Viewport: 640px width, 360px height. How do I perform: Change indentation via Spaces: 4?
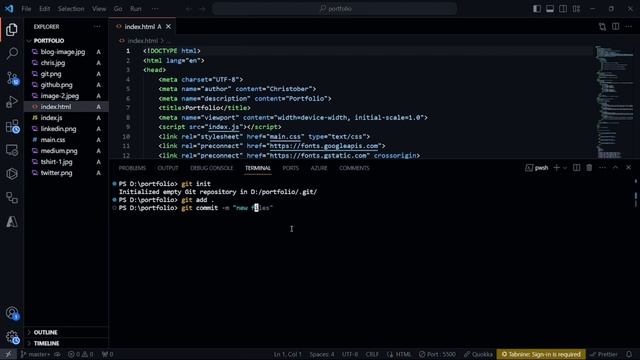[322, 354]
